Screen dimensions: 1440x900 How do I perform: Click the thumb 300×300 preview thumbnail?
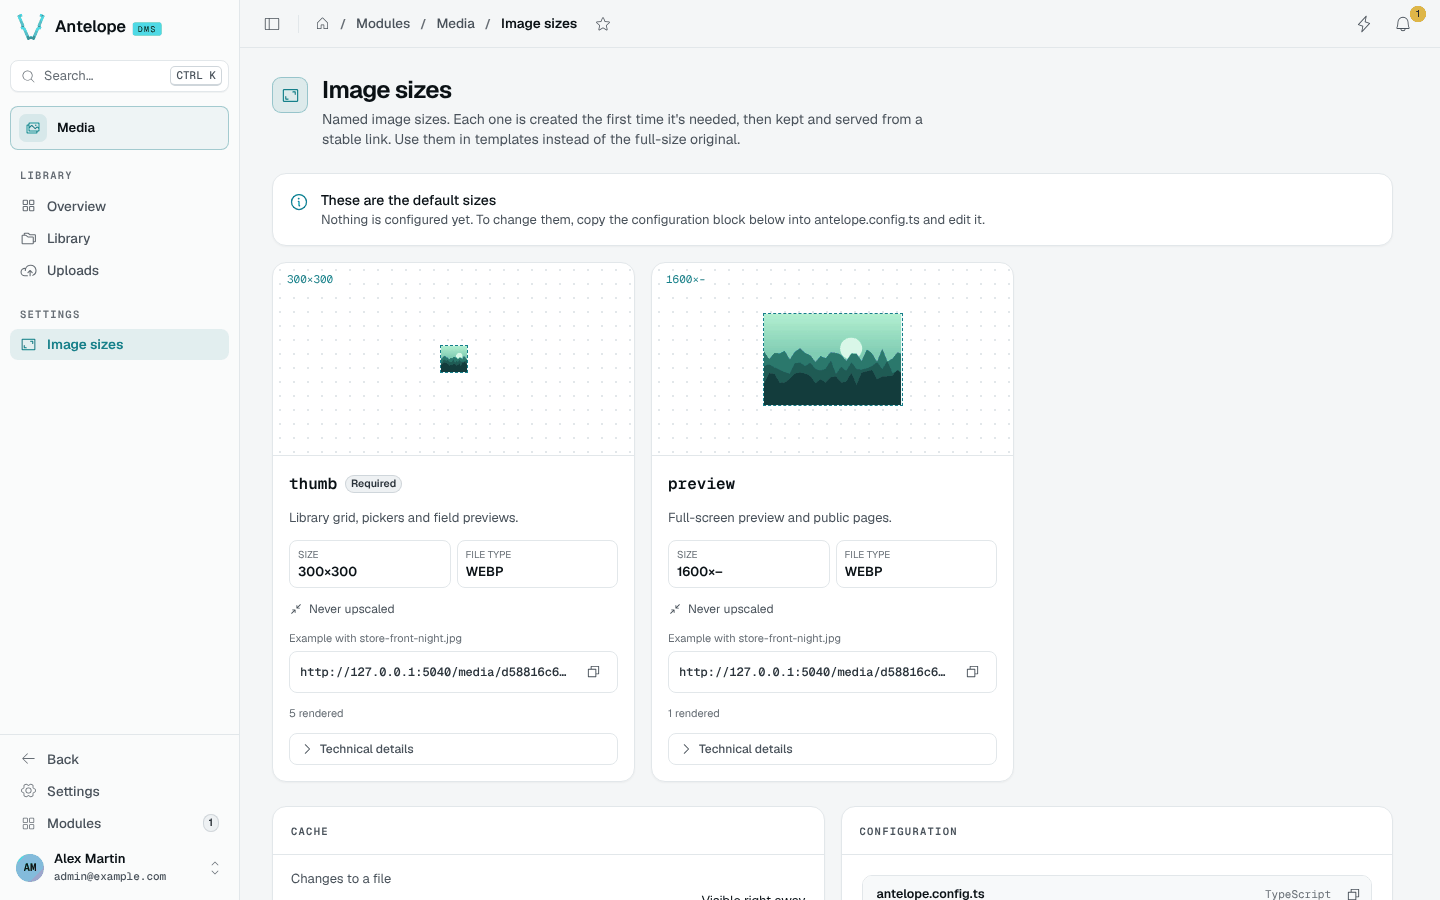tap(454, 359)
